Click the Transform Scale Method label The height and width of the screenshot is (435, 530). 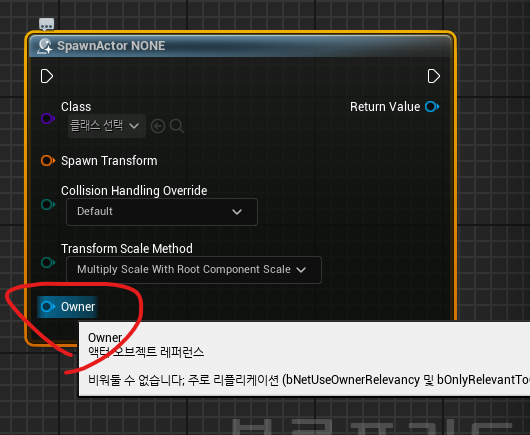(127, 249)
